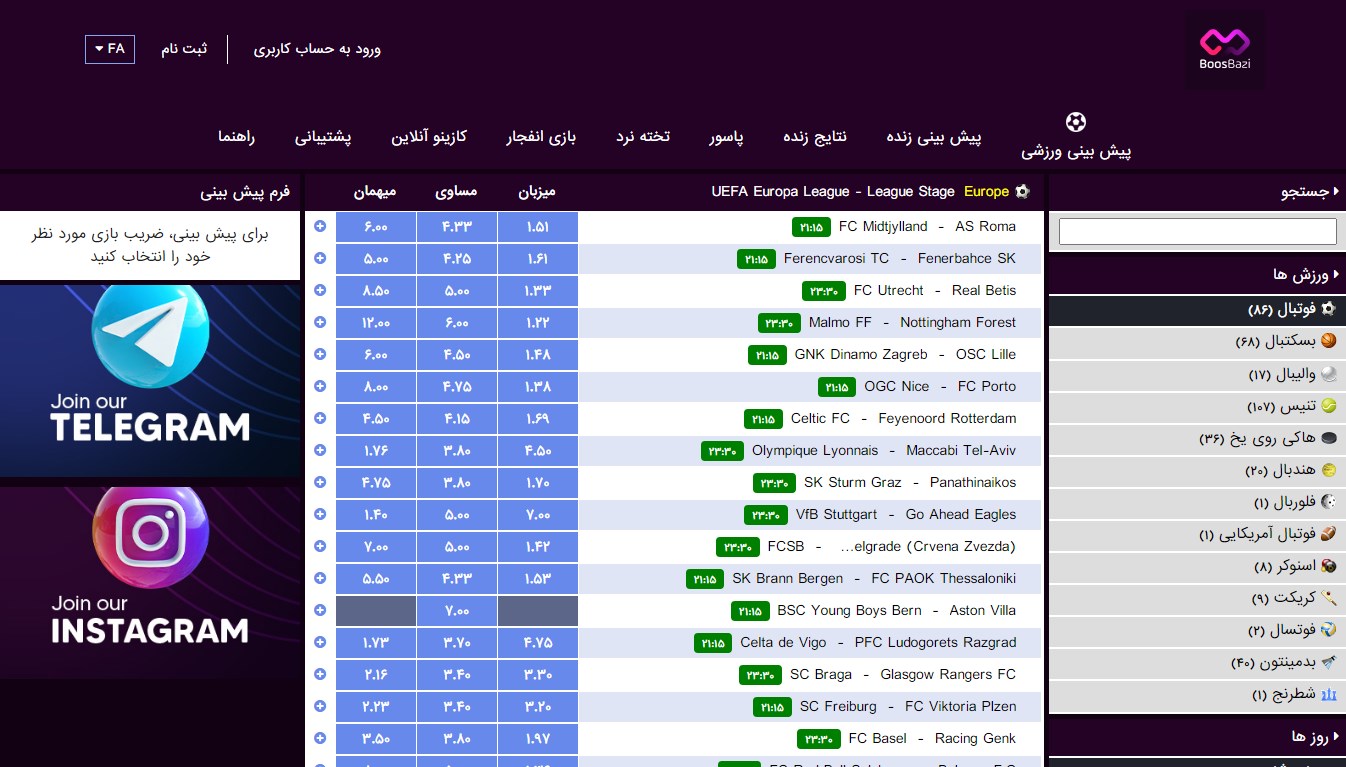Click ورود به حساب کاربری login link
Image resolution: width=1346 pixels, height=767 pixels.
[317, 49]
